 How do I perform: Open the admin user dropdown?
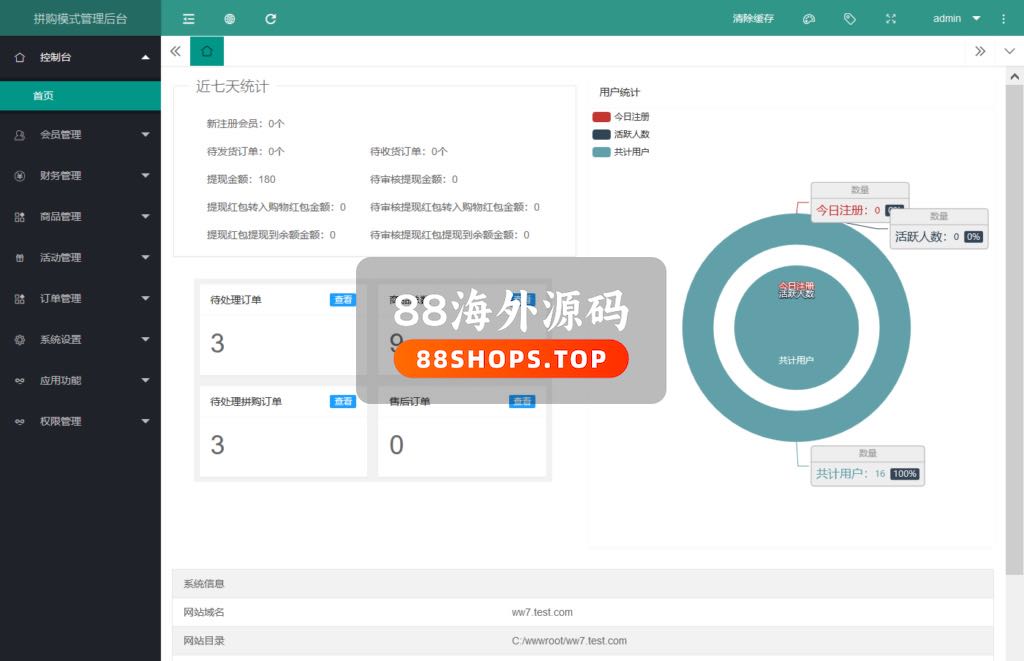[x=955, y=19]
